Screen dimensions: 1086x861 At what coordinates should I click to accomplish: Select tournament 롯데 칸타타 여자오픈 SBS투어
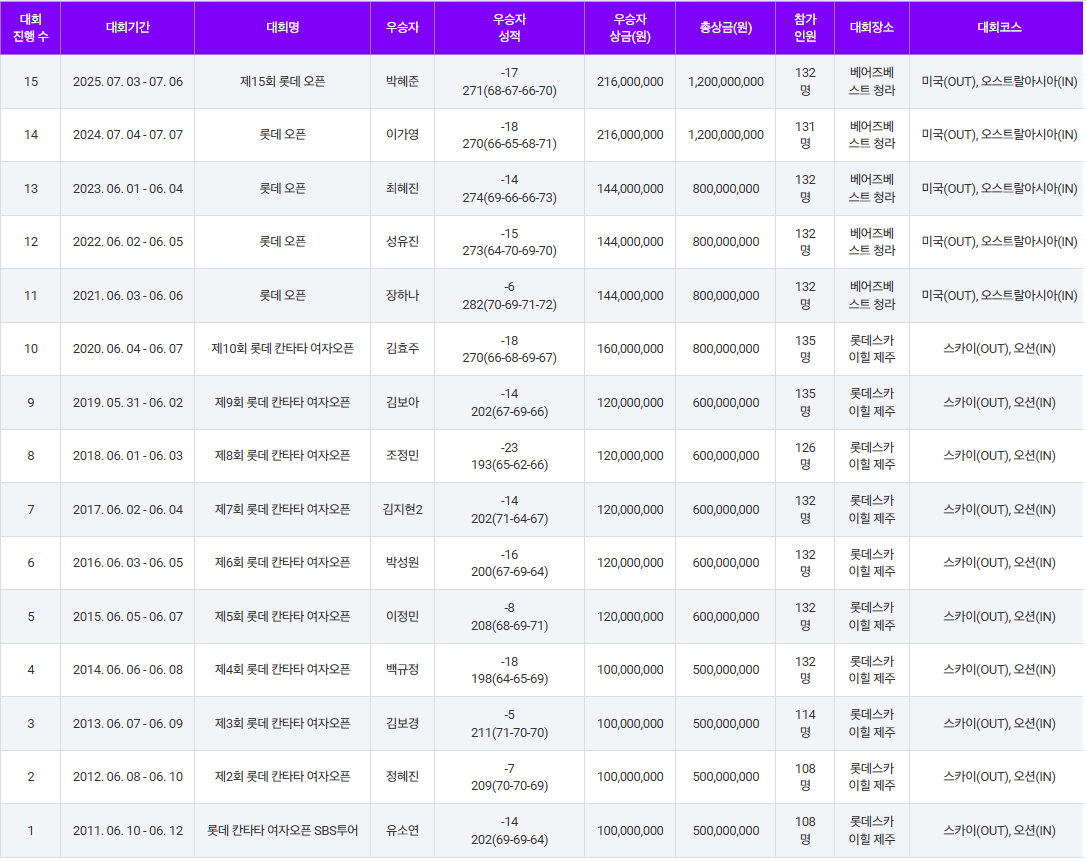click(x=283, y=831)
